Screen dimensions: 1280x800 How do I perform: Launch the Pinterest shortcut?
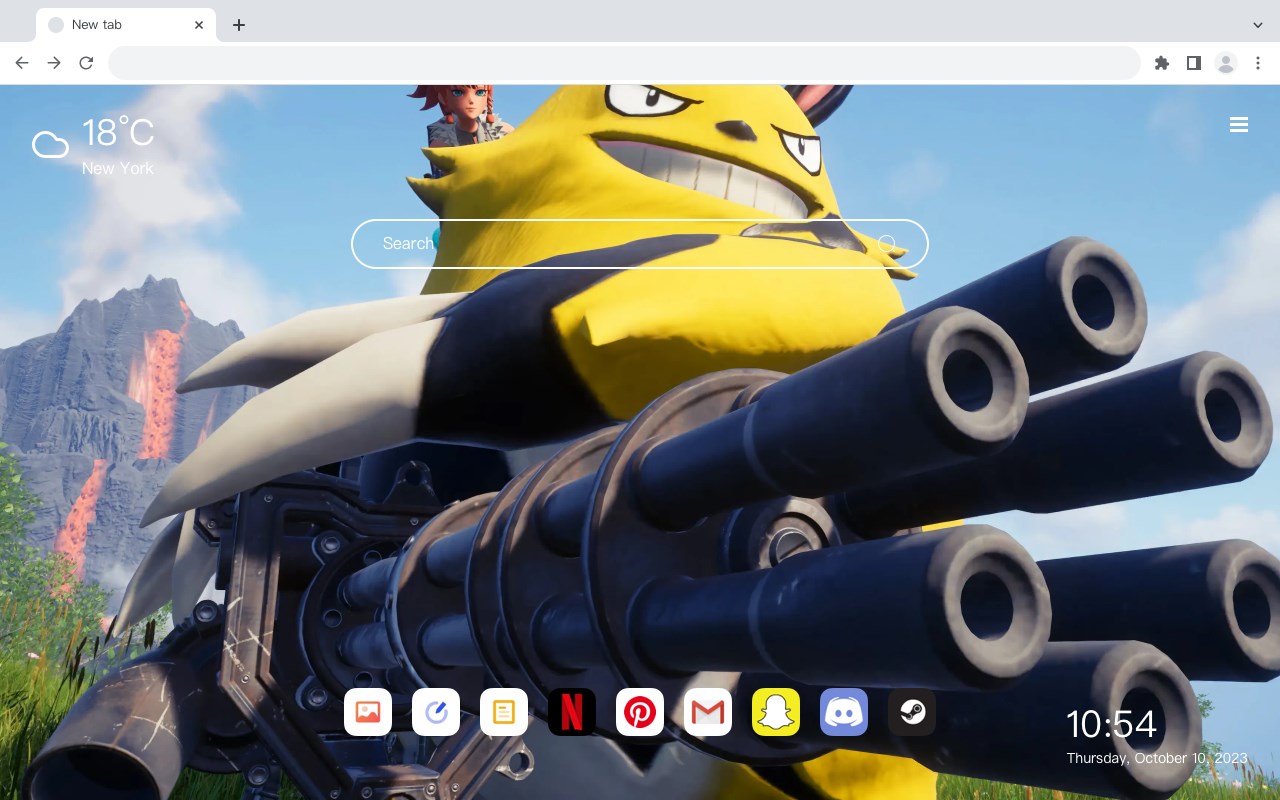tap(640, 712)
